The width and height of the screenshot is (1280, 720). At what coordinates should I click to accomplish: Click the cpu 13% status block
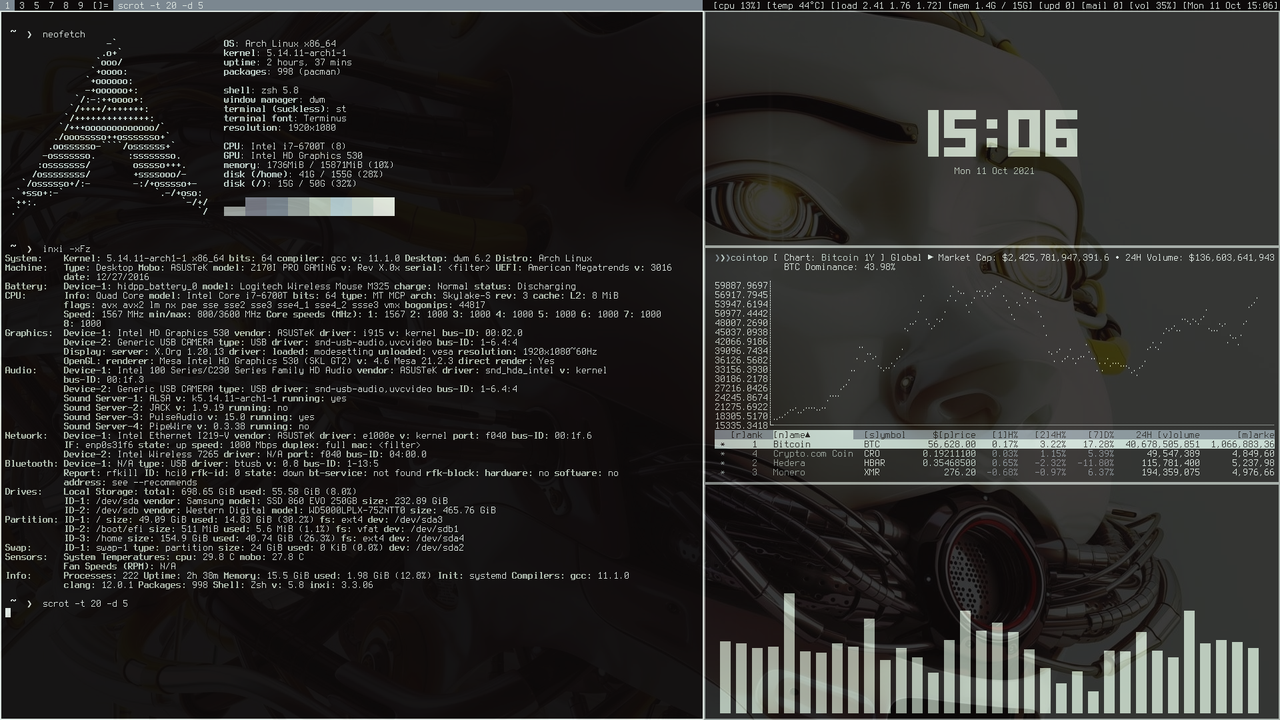tap(737, 6)
